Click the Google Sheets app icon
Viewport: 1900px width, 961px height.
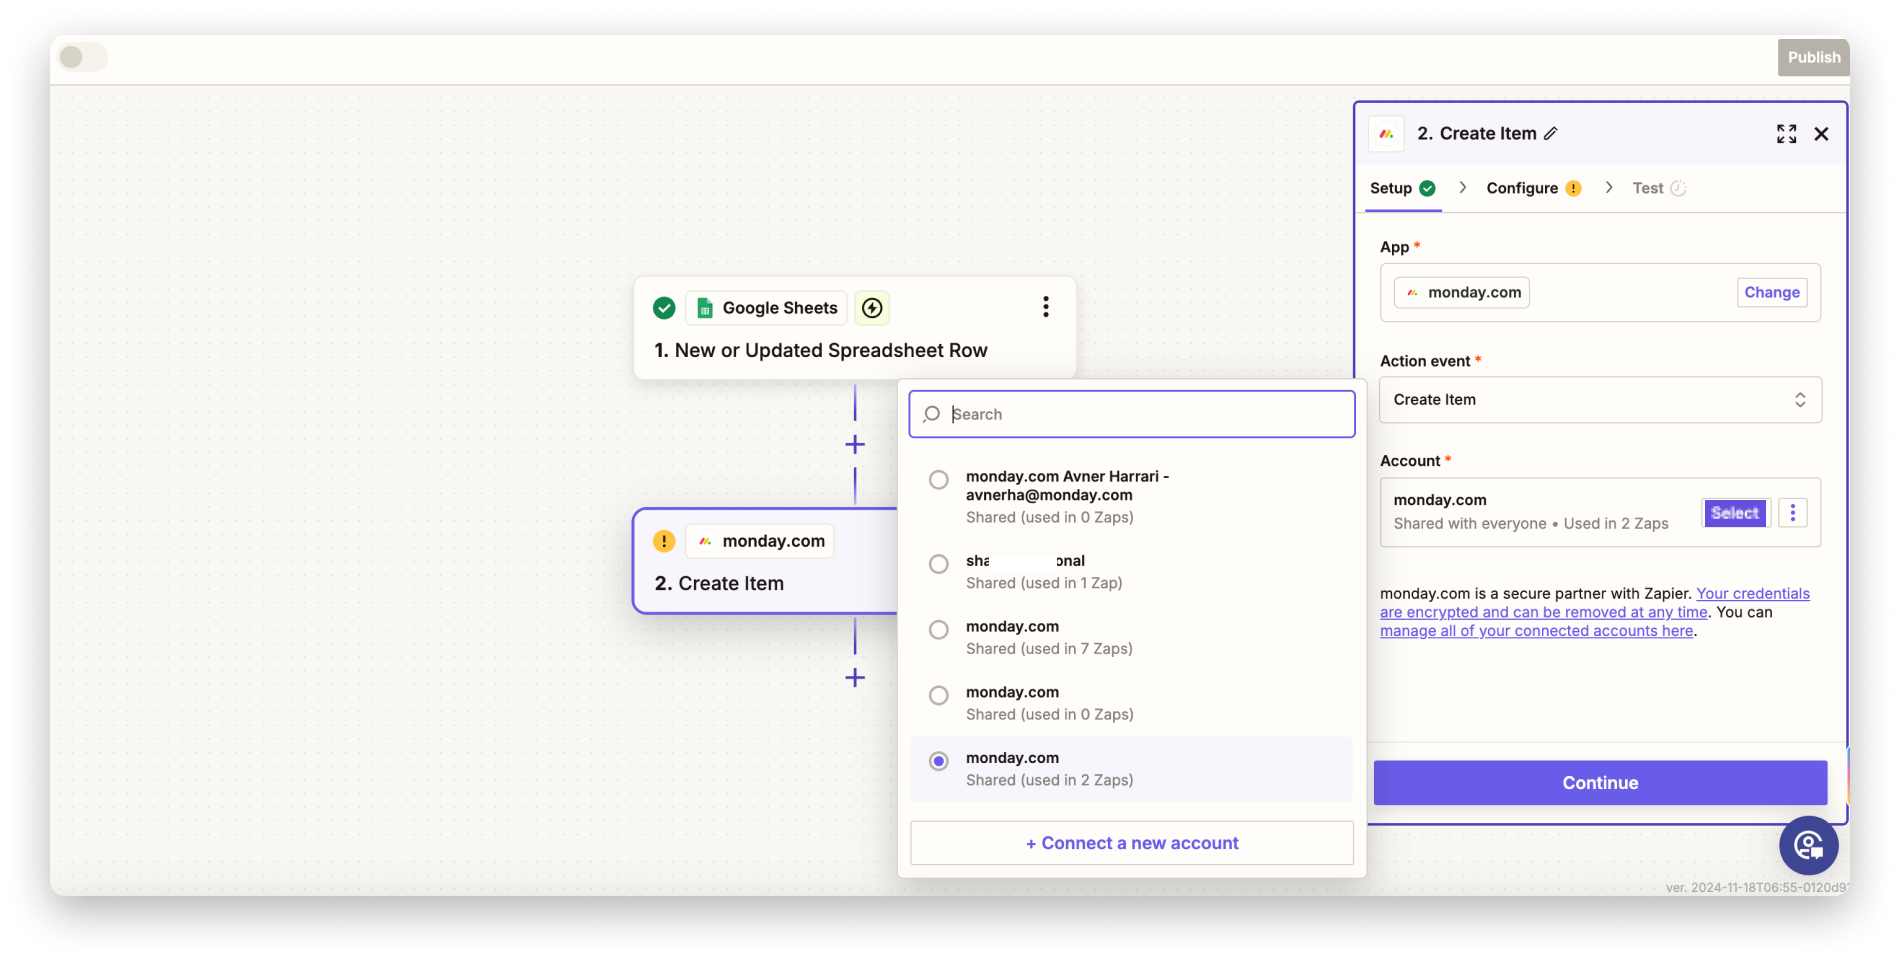click(x=705, y=308)
